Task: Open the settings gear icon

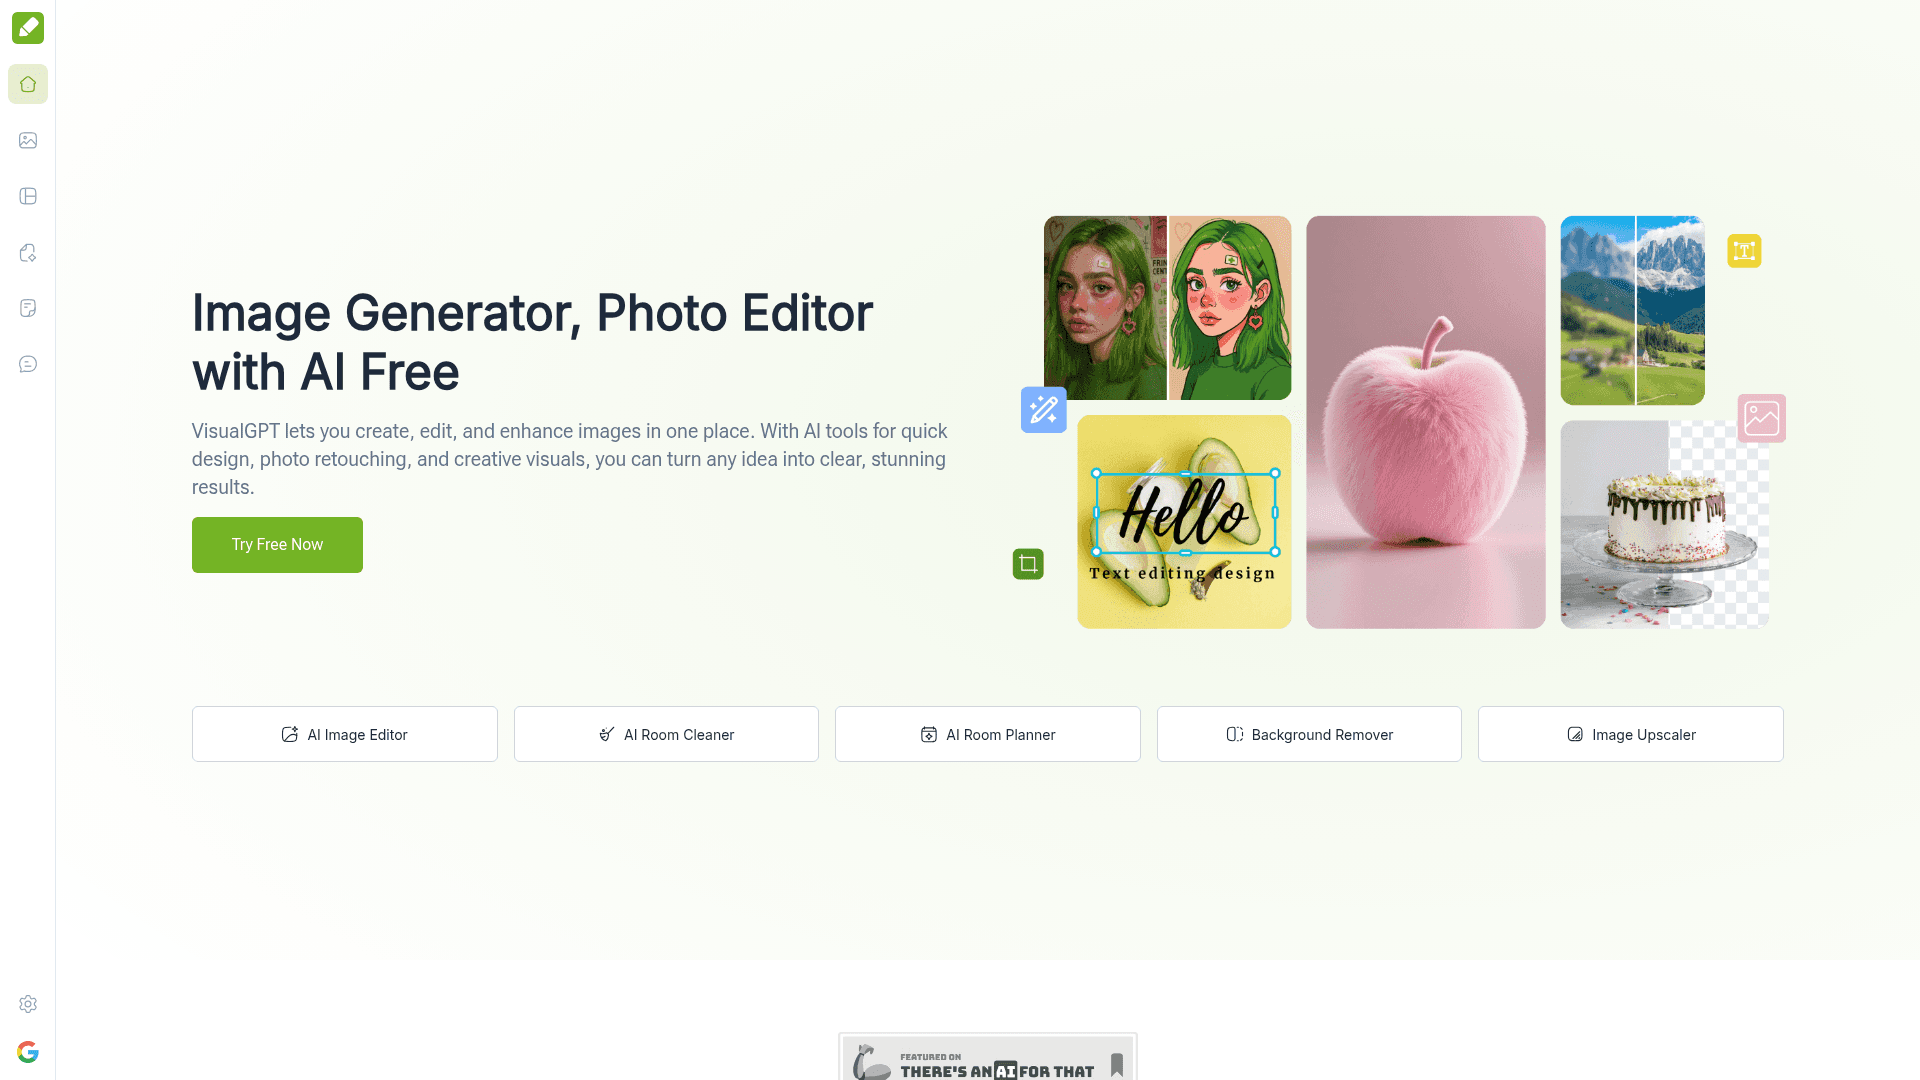Action: click(x=28, y=1004)
